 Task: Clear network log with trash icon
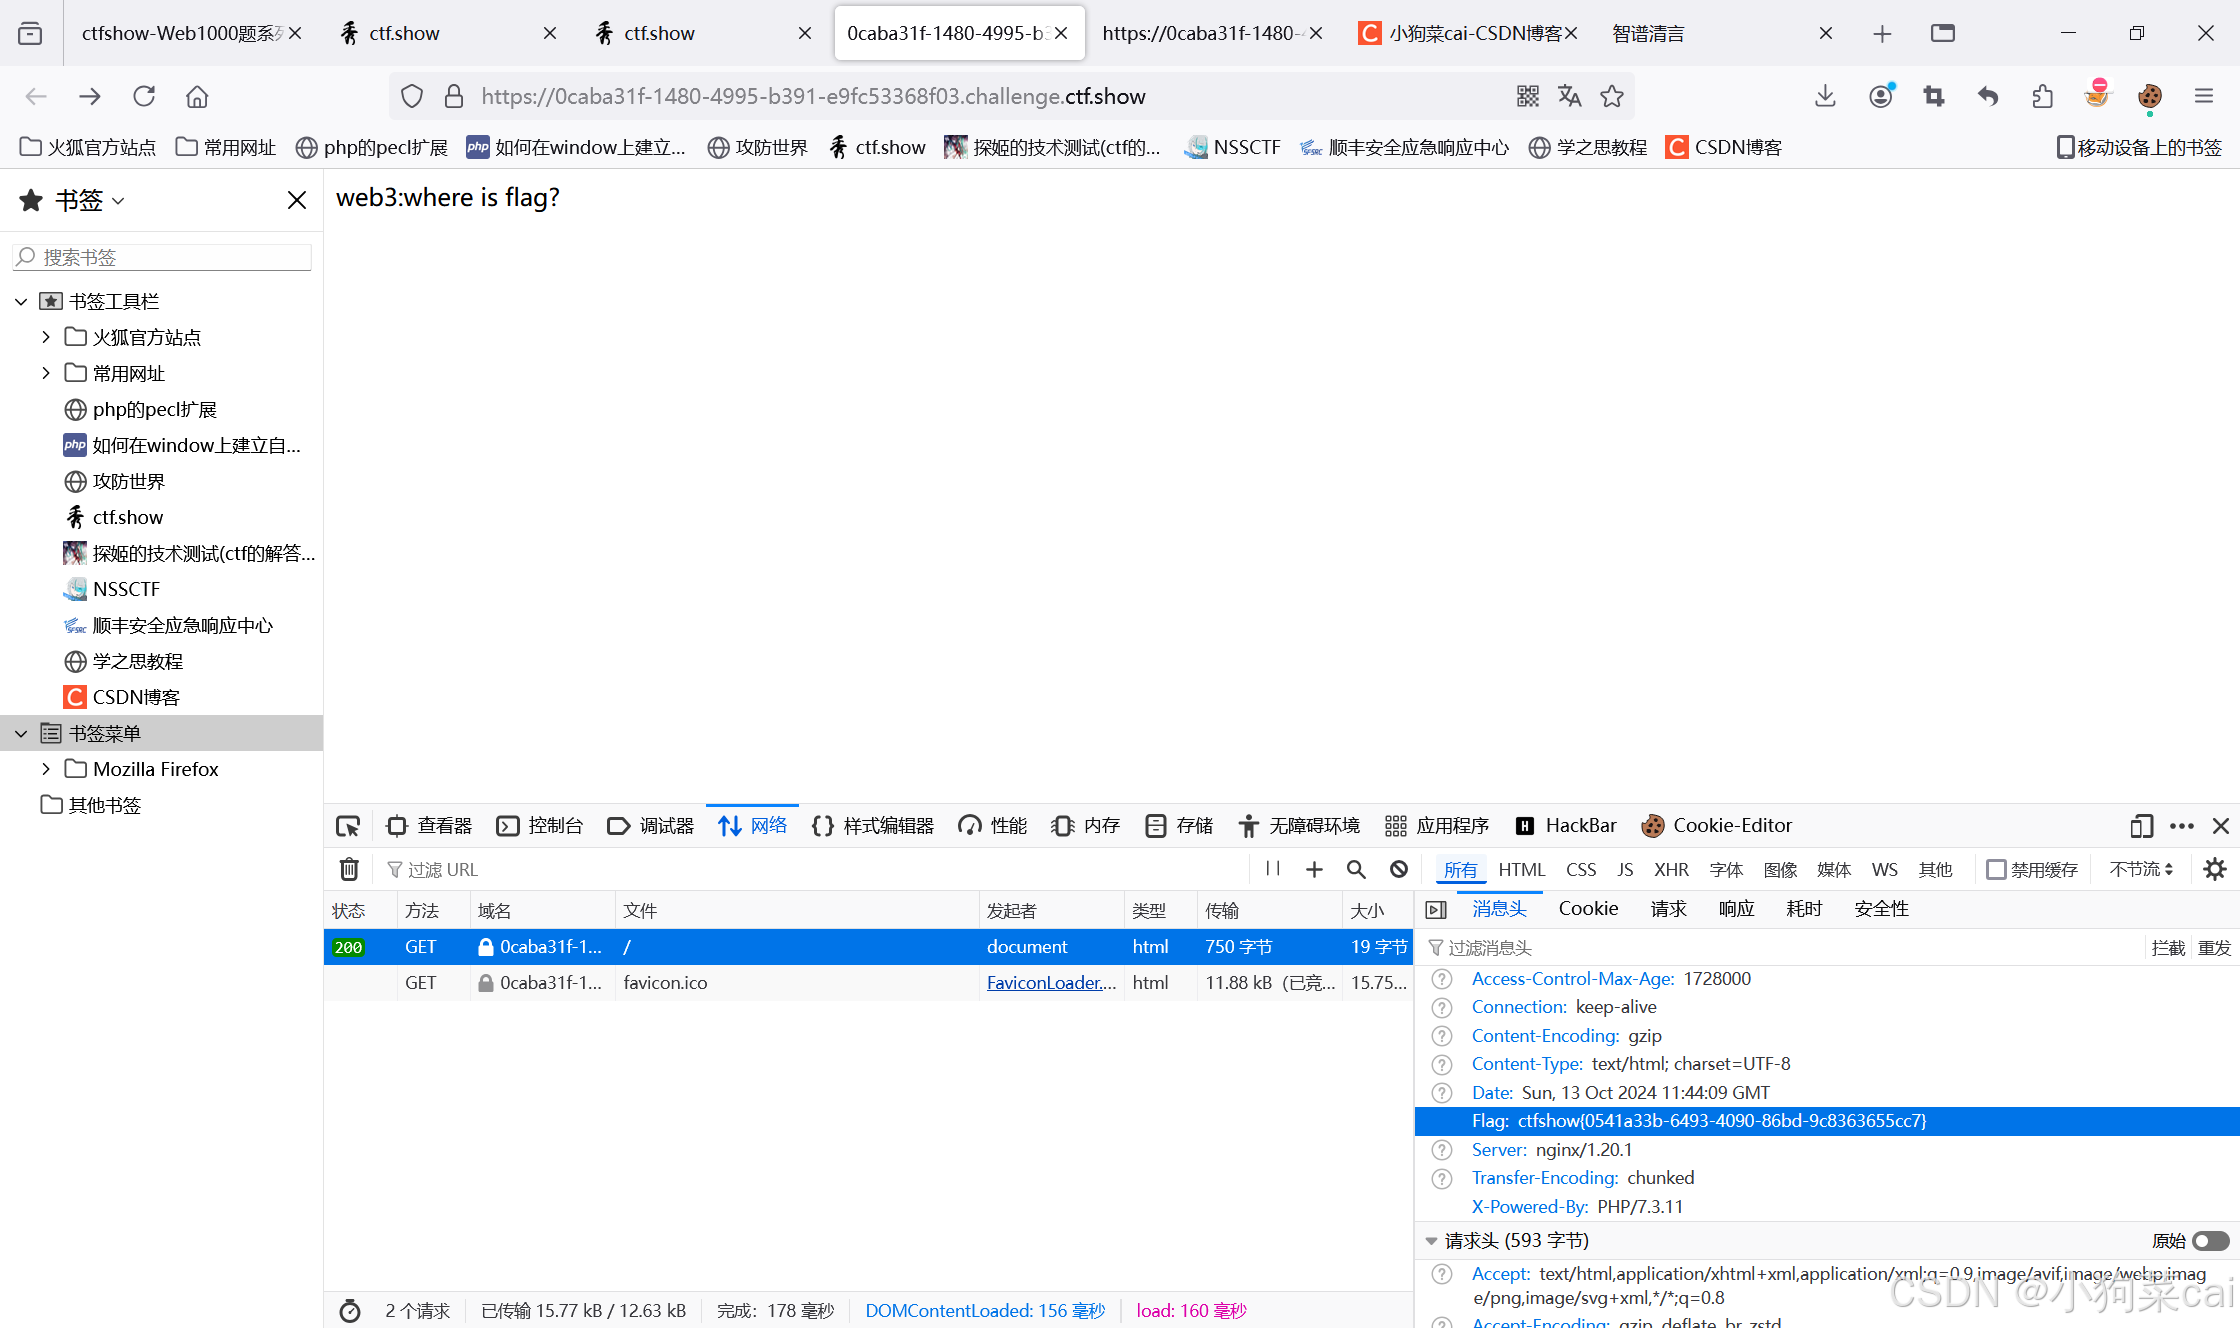click(x=349, y=869)
